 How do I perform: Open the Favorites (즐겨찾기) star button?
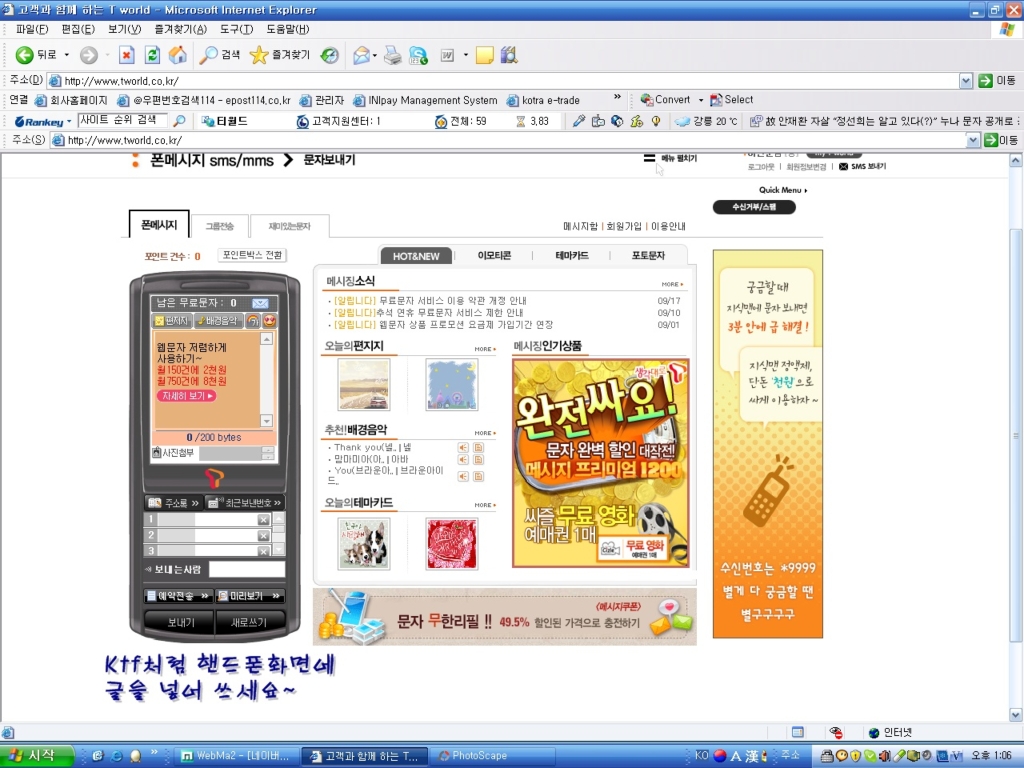[280, 56]
